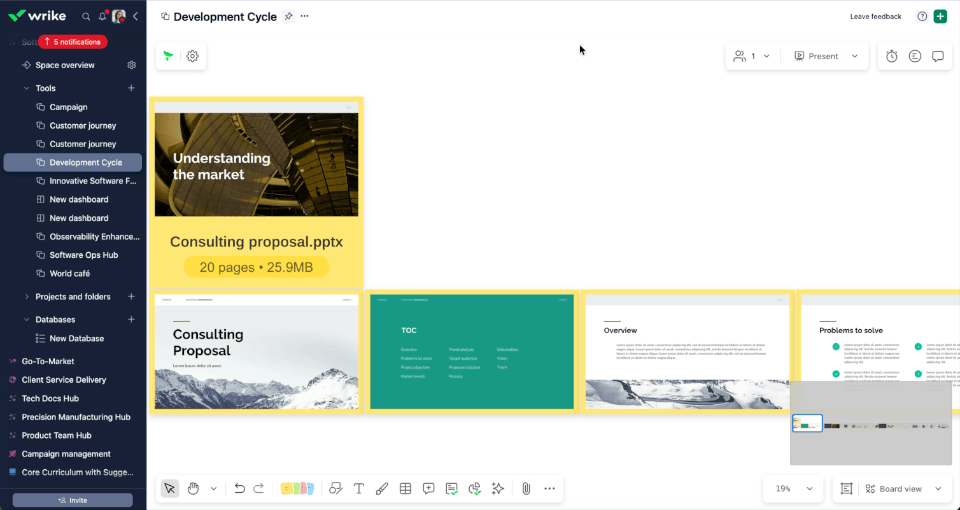The height and width of the screenshot is (510, 960).
Task: Open the 19% zoom level dropdown
Action: (x=793, y=489)
